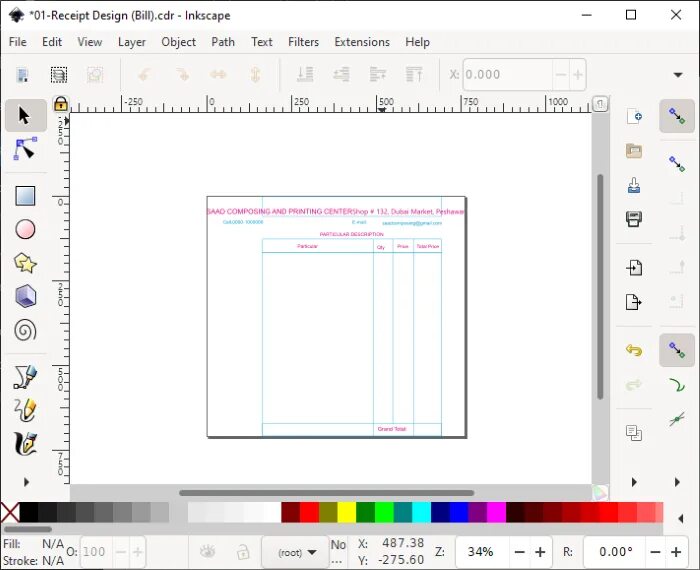Screen dimensions: 700x570
Task: Expand toolbox overflow arrow at bottom
Action: pos(26,482)
